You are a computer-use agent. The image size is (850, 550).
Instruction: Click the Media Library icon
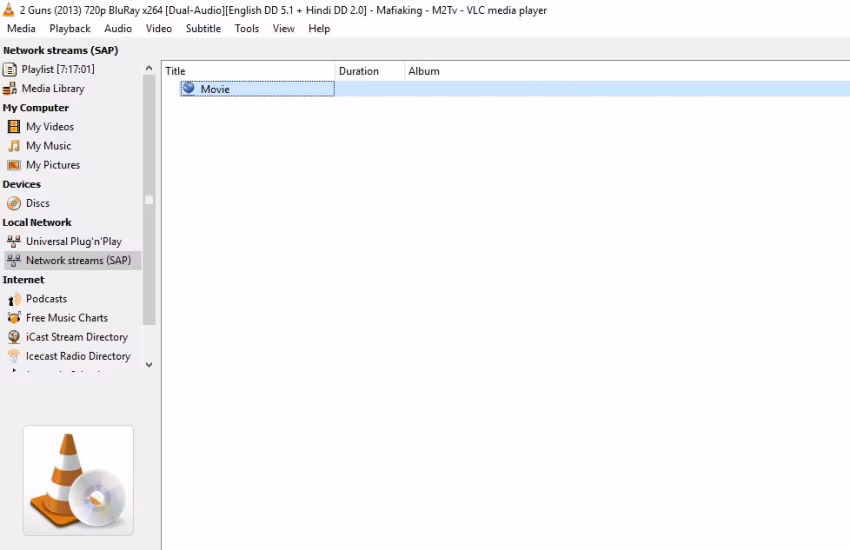pyautogui.click(x=10, y=89)
